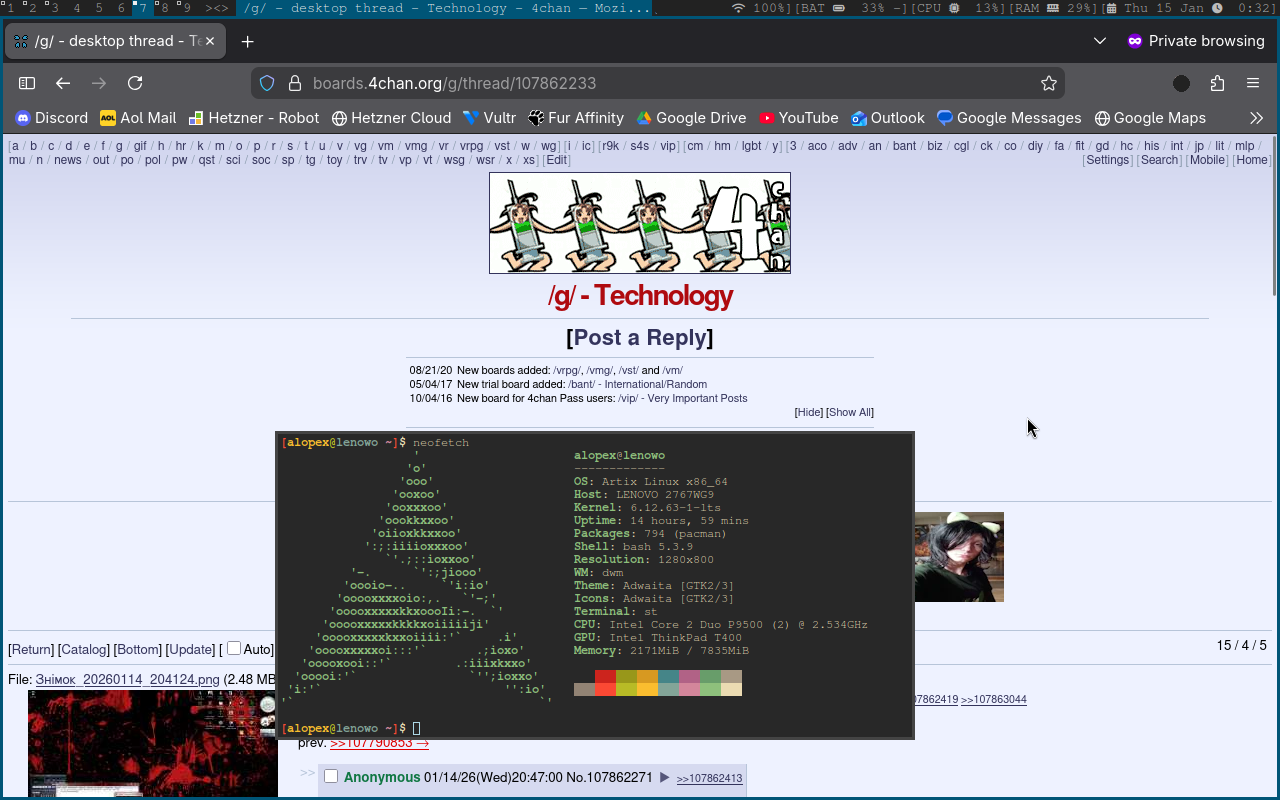Hide the reply with the >> marker
Viewport: 1280px width, 800px height.
307,773
